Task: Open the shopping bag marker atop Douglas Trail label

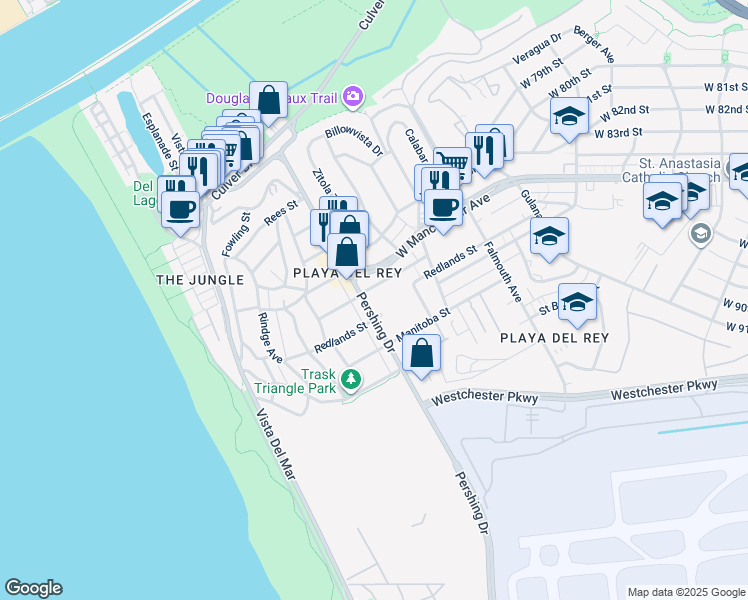Action: pos(269,100)
